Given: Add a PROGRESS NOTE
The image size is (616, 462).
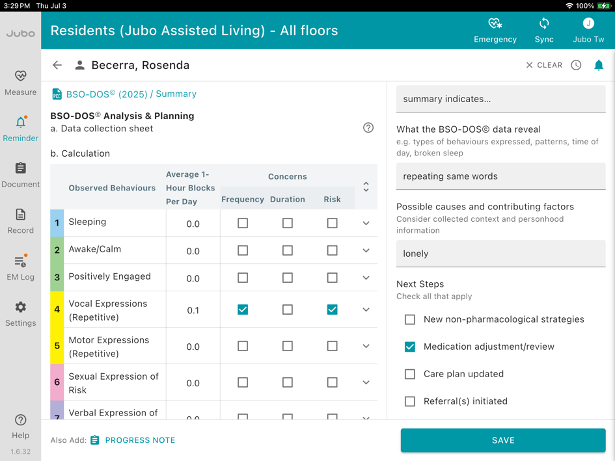Looking at the screenshot, I should pos(139,440).
